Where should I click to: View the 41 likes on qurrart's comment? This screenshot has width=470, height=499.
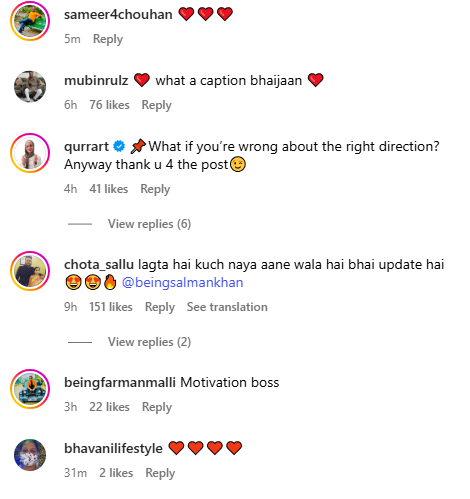pyautogui.click(x=109, y=189)
